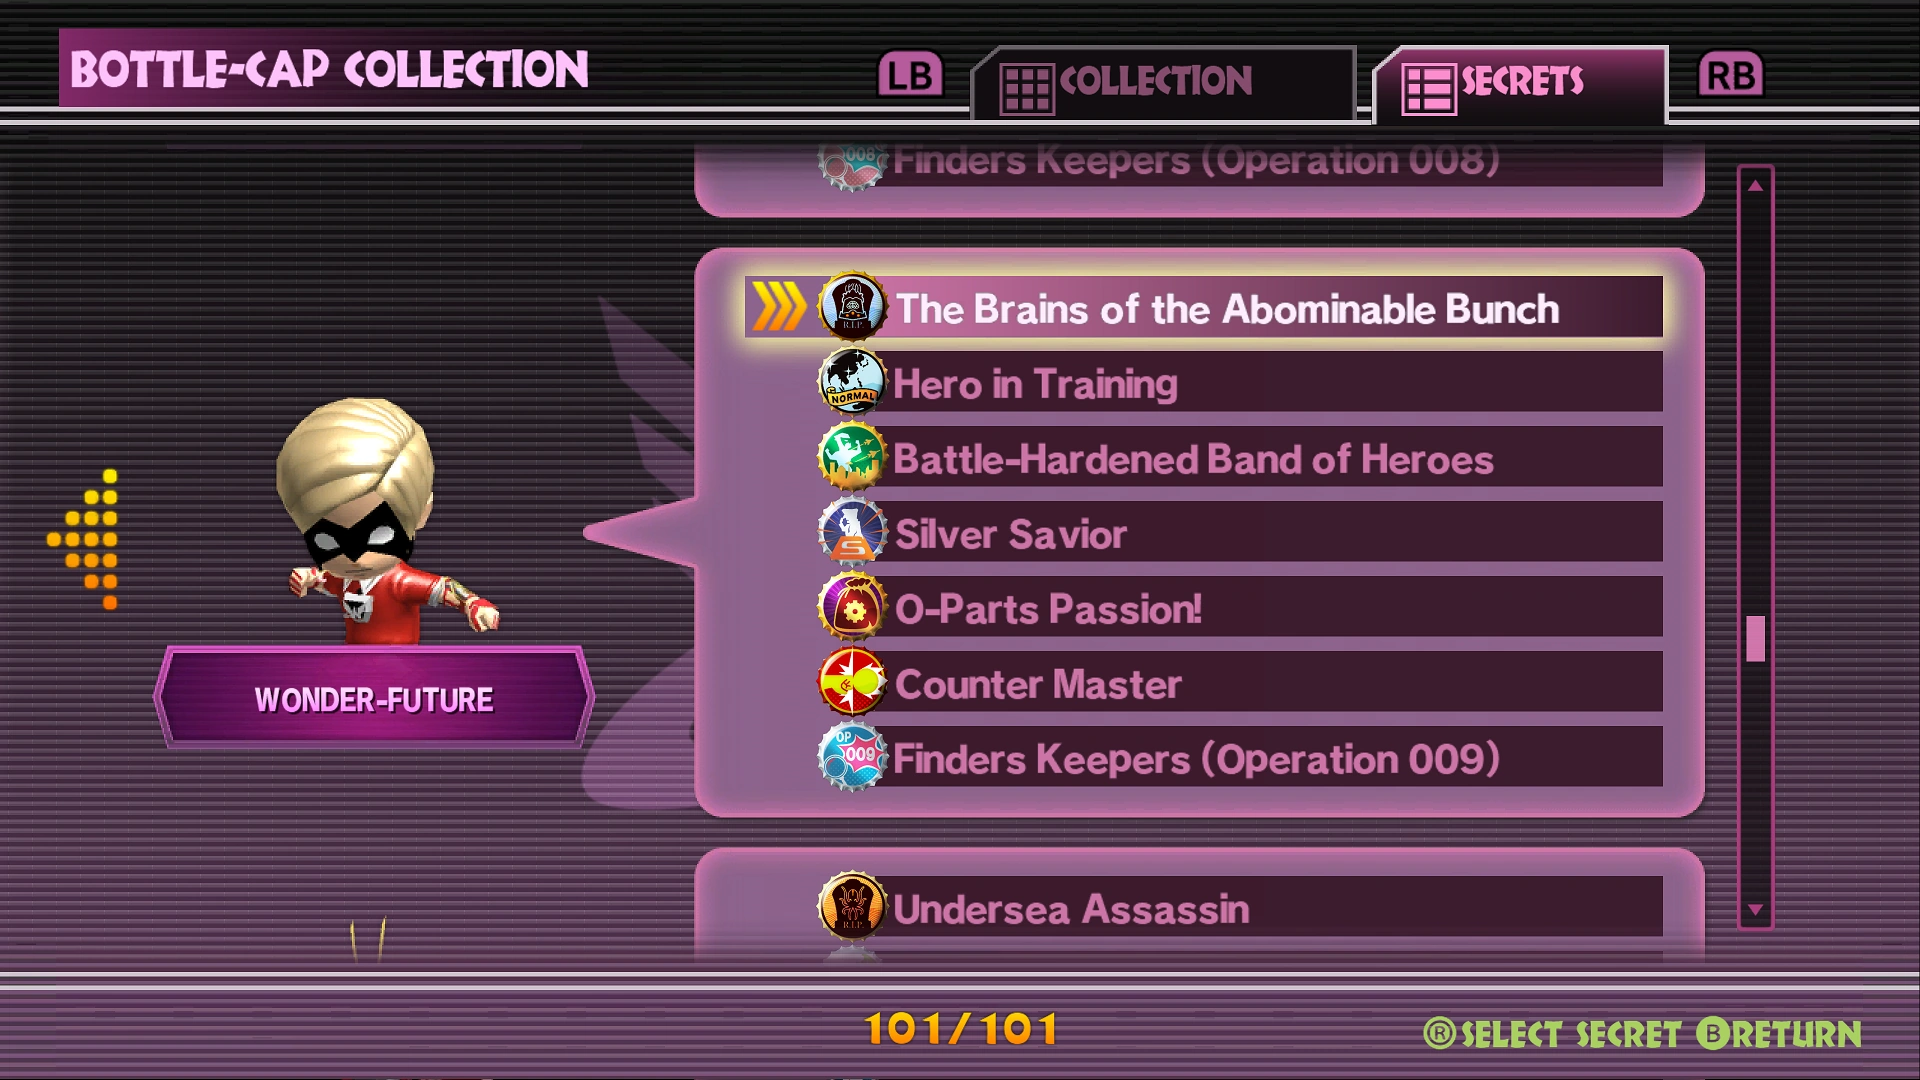Click the Finders Keepers (Operation 008) entry
The height and width of the screenshot is (1080, 1920).
1195,162
